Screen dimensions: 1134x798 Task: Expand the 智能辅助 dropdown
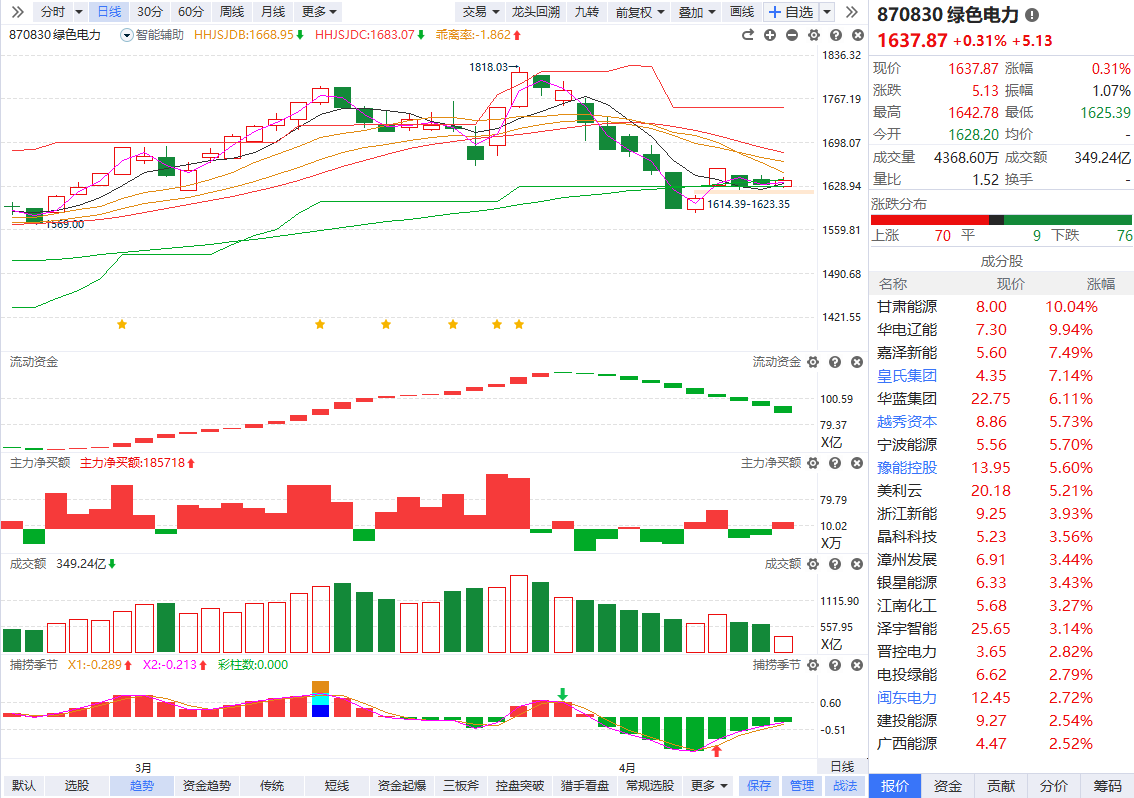pos(153,35)
